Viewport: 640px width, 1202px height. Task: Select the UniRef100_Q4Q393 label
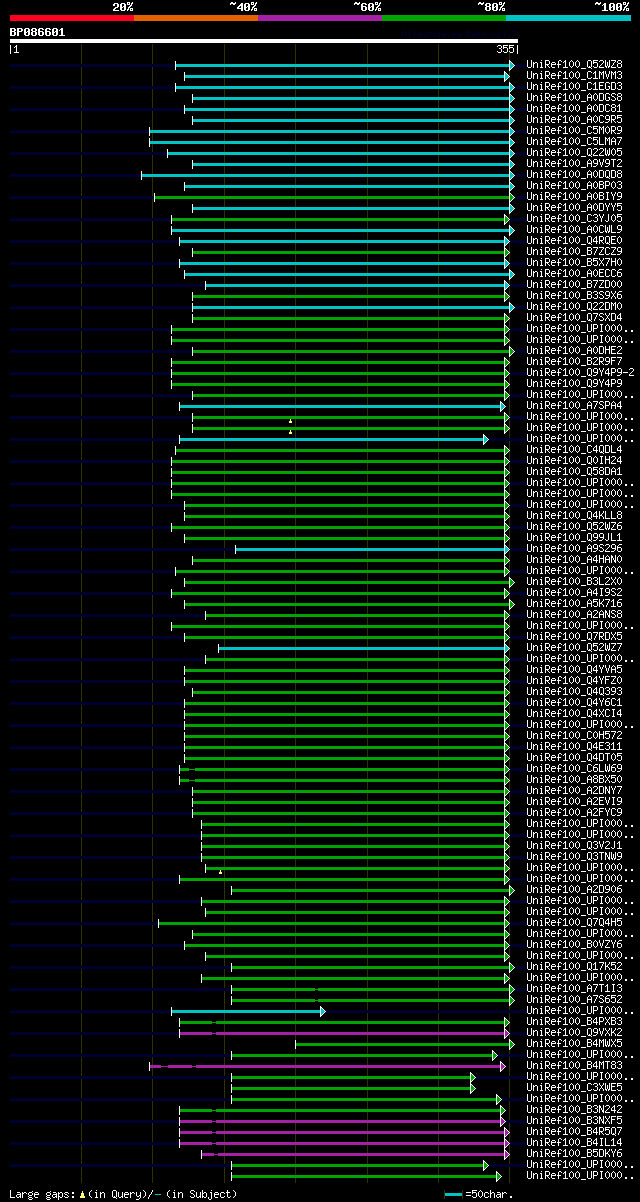tap(574, 691)
